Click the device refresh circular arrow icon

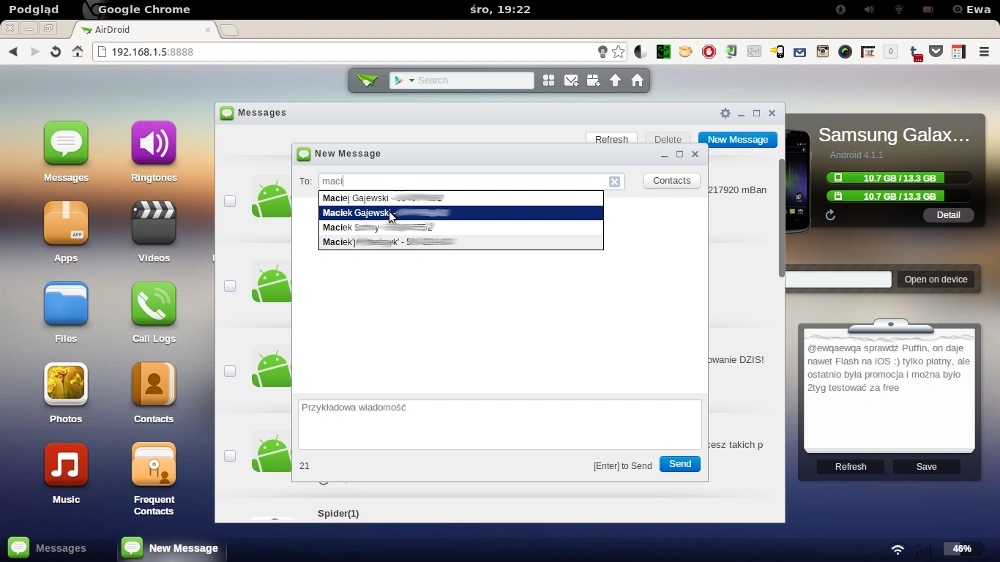pos(830,215)
